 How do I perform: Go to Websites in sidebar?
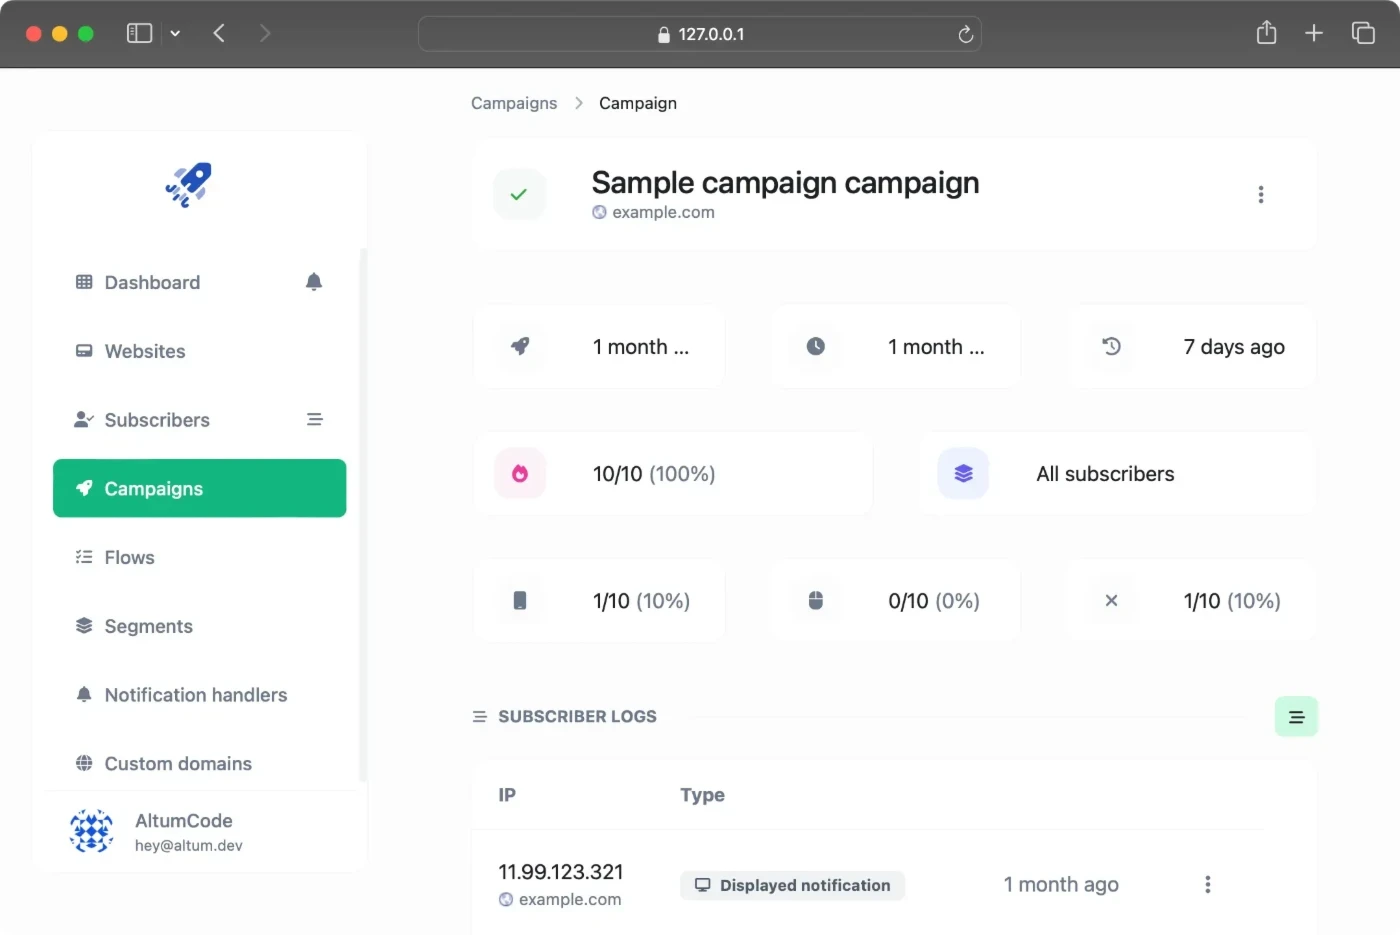point(145,352)
